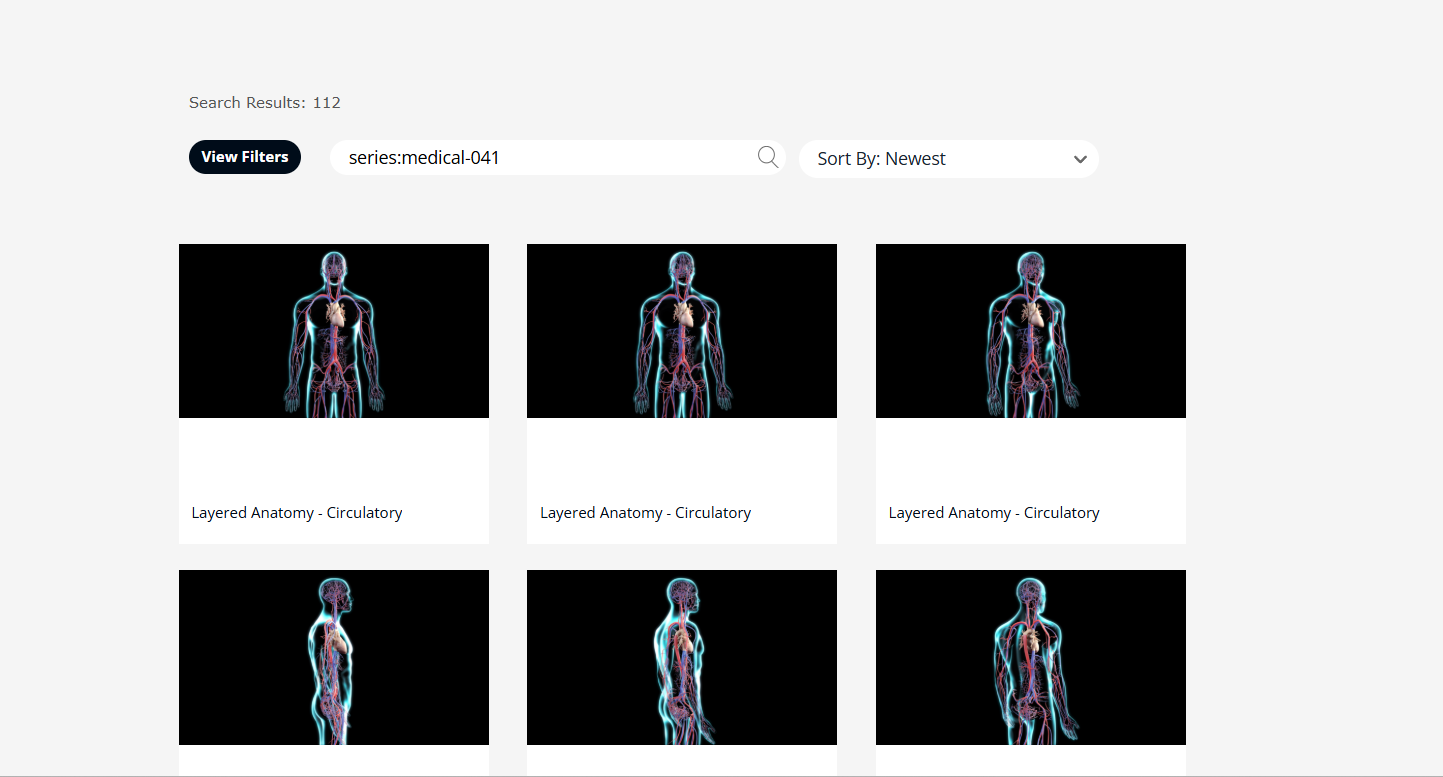Open the bottom-left side-profile anatomy thumbnail
The image size is (1443, 777).
(333, 657)
